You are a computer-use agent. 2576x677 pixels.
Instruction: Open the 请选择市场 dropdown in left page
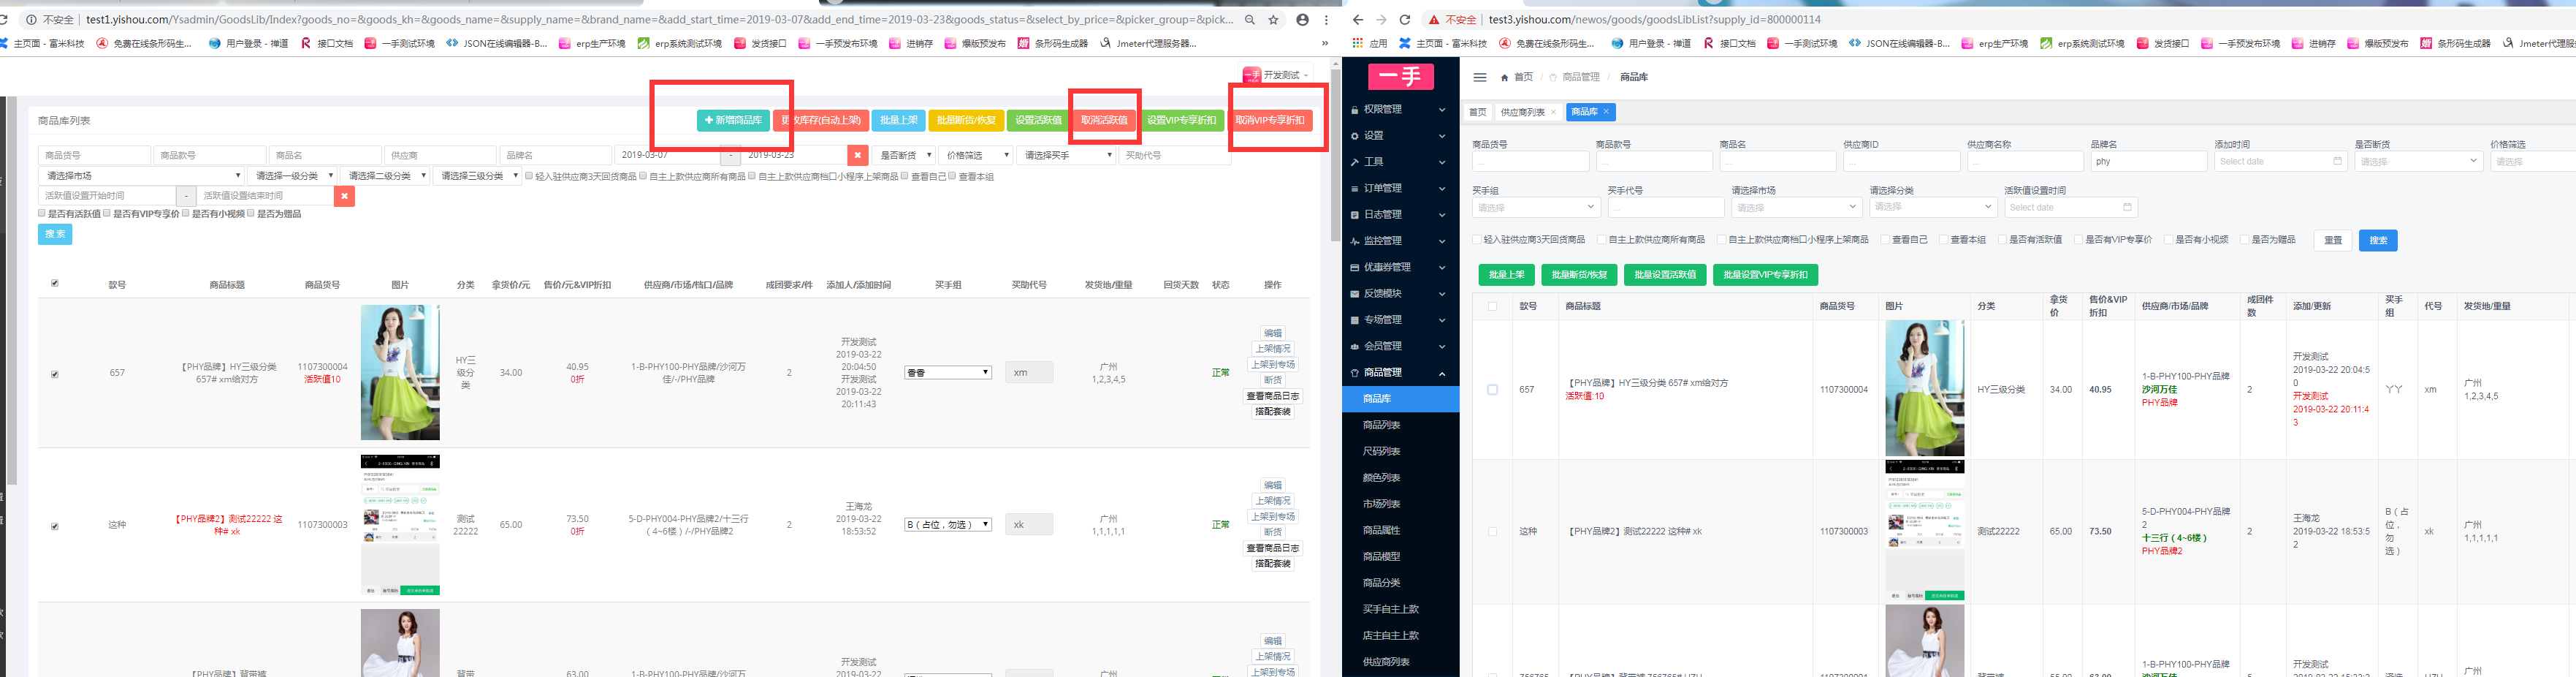[x=141, y=176]
